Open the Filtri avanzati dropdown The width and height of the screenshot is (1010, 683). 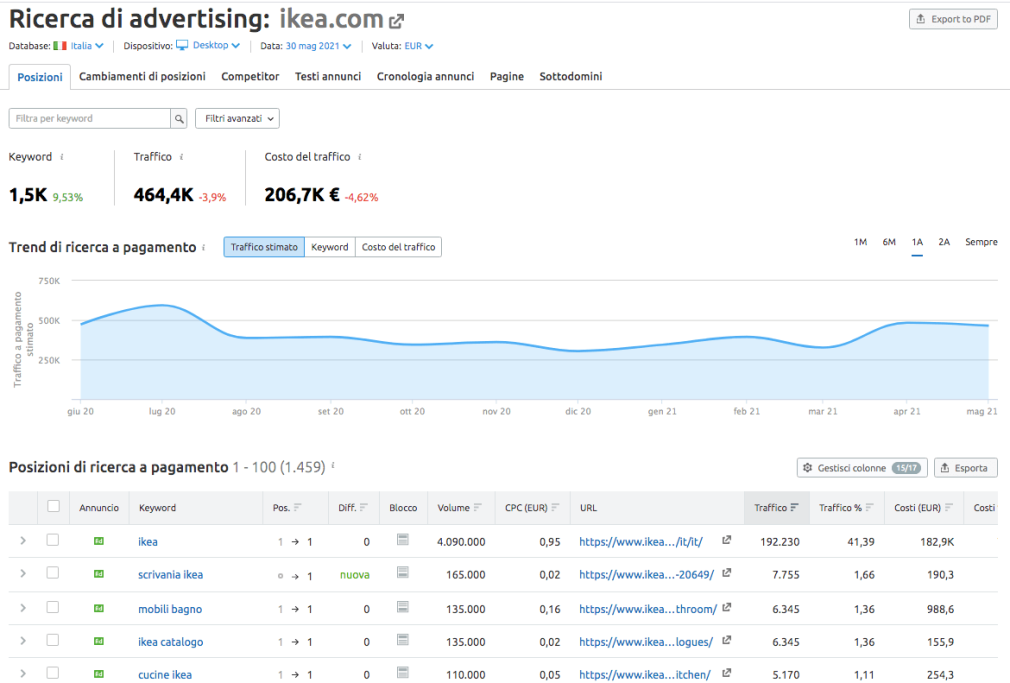coord(237,119)
